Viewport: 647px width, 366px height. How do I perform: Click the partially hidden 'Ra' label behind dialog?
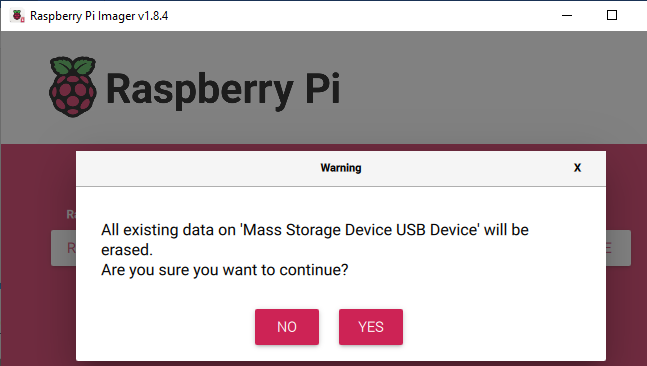point(71,214)
